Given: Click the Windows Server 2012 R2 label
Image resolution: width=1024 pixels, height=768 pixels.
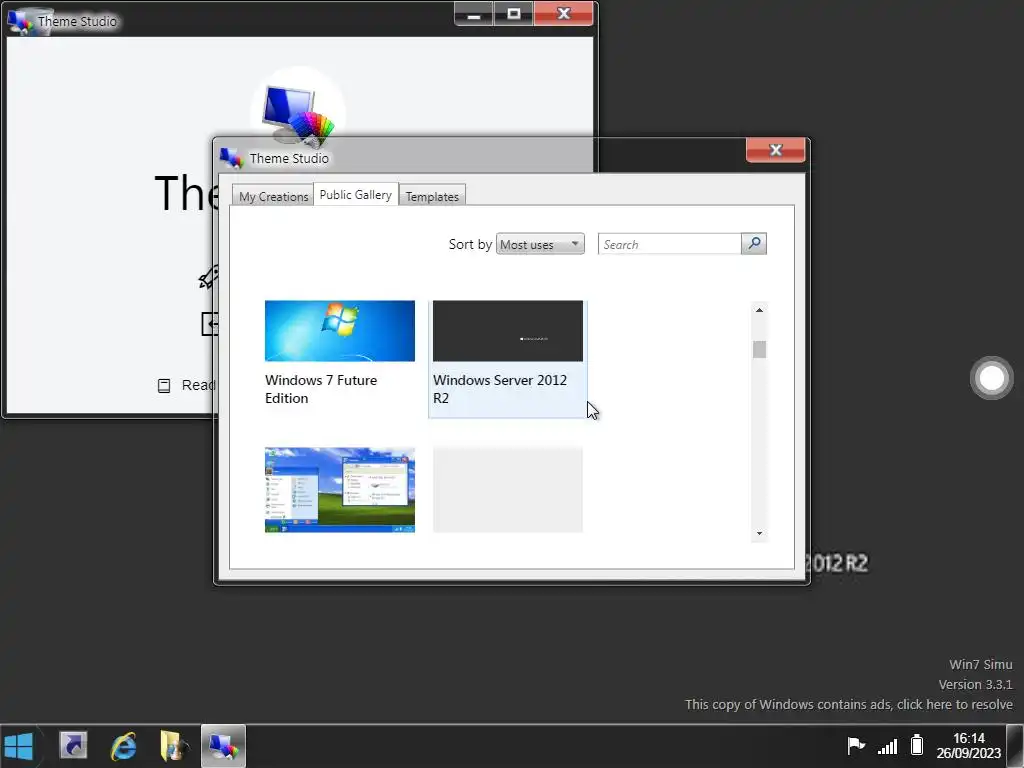Looking at the screenshot, I should point(500,389).
